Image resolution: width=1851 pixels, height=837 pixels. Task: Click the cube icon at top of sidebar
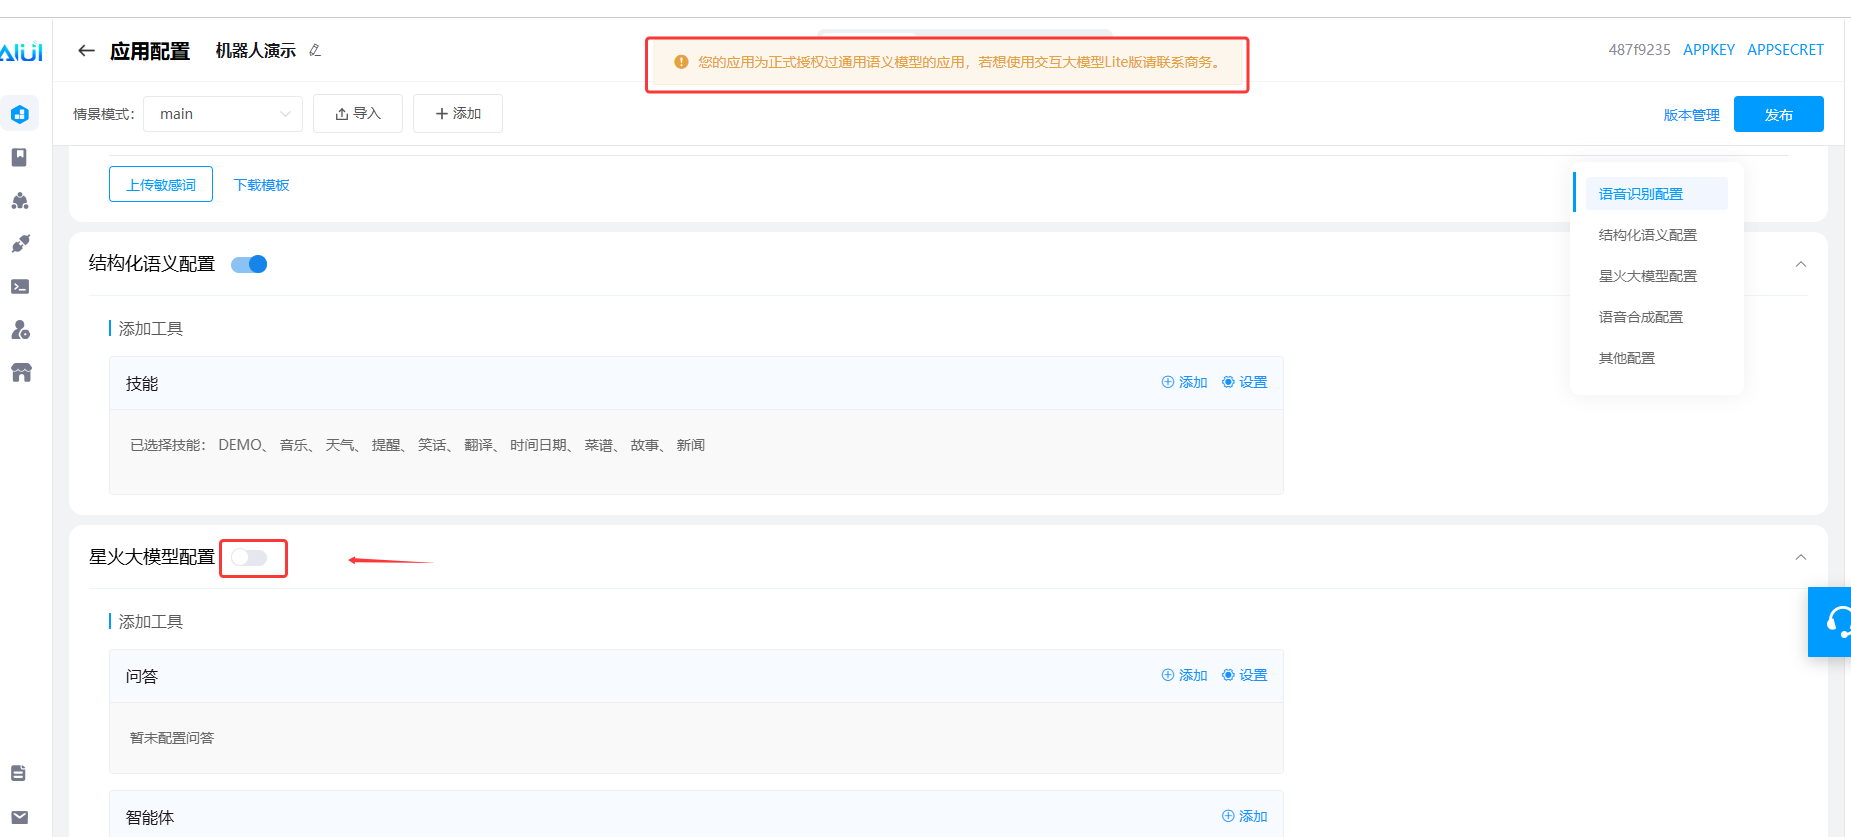(x=20, y=114)
